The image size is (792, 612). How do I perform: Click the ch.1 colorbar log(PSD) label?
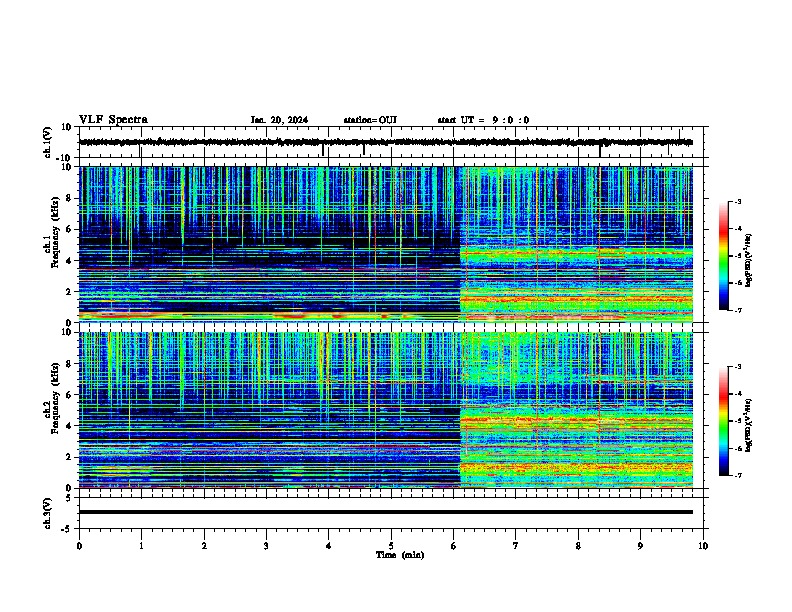coord(748,260)
